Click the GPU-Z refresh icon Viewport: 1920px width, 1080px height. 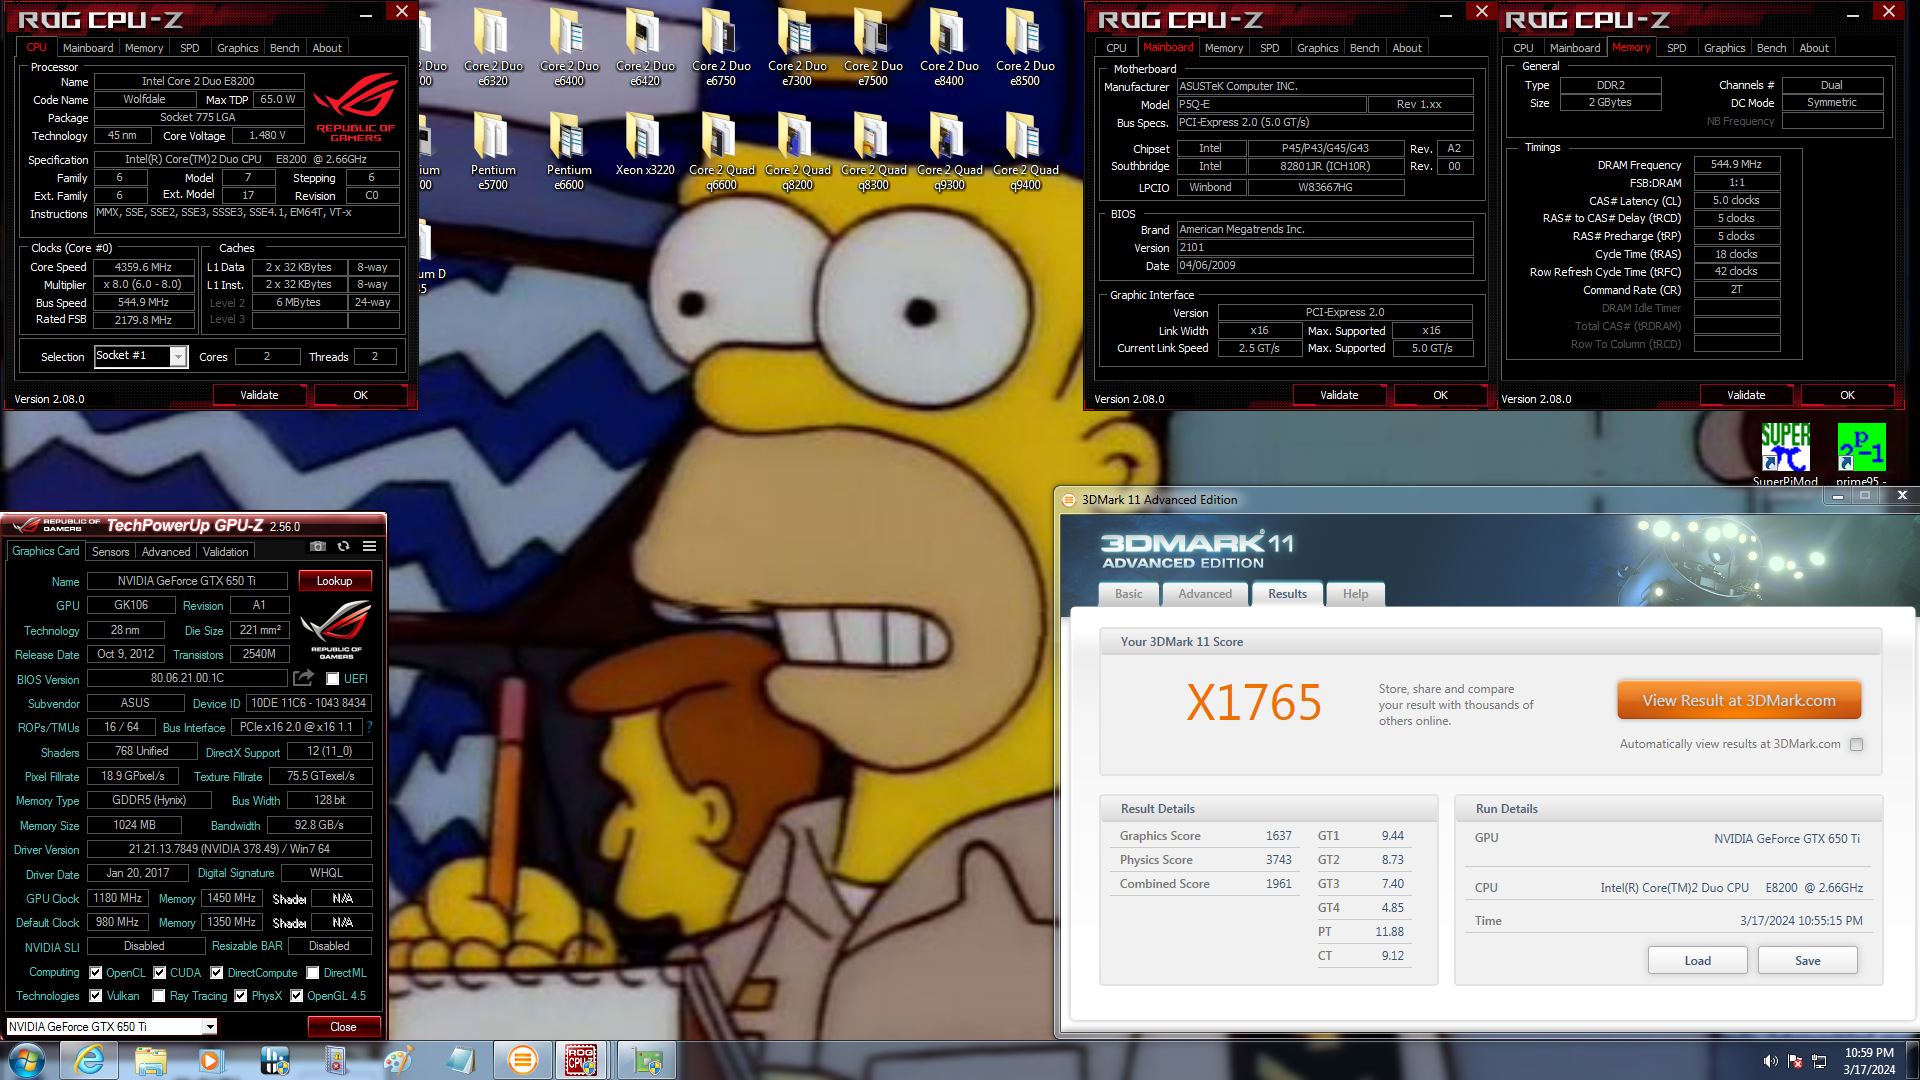click(343, 547)
